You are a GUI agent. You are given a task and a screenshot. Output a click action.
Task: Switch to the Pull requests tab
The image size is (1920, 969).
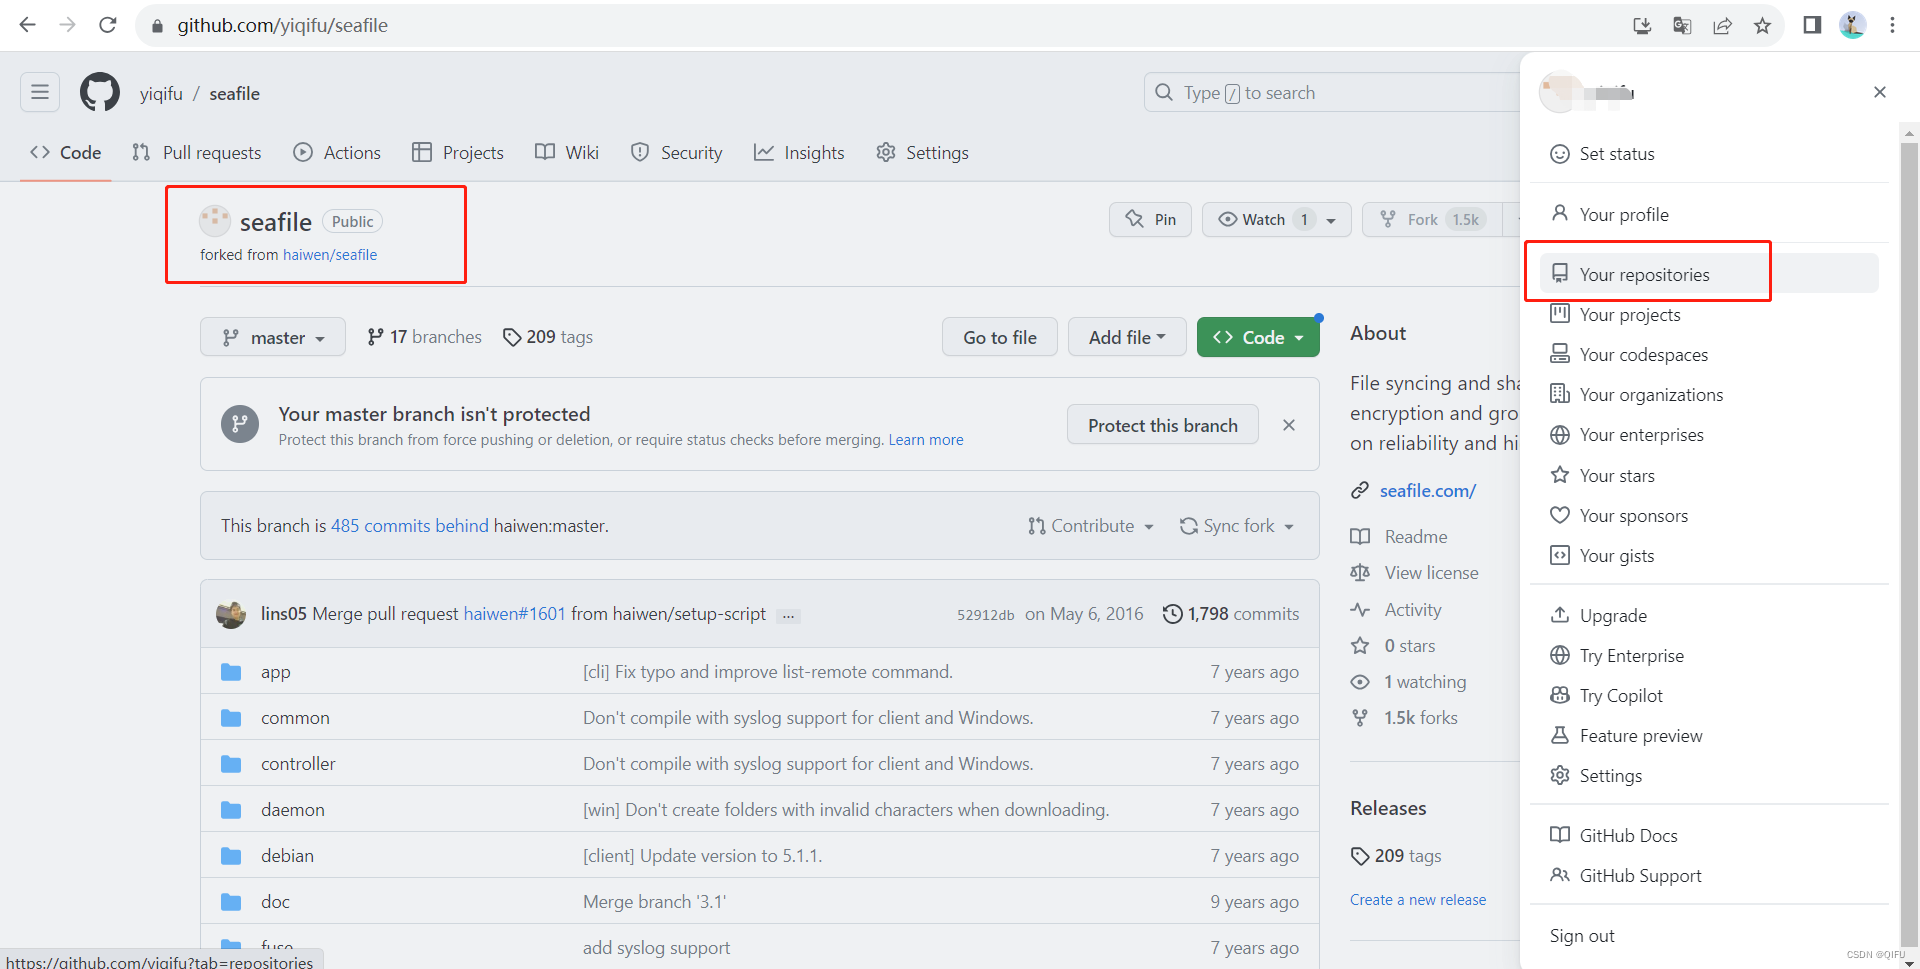tap(197, 152)
